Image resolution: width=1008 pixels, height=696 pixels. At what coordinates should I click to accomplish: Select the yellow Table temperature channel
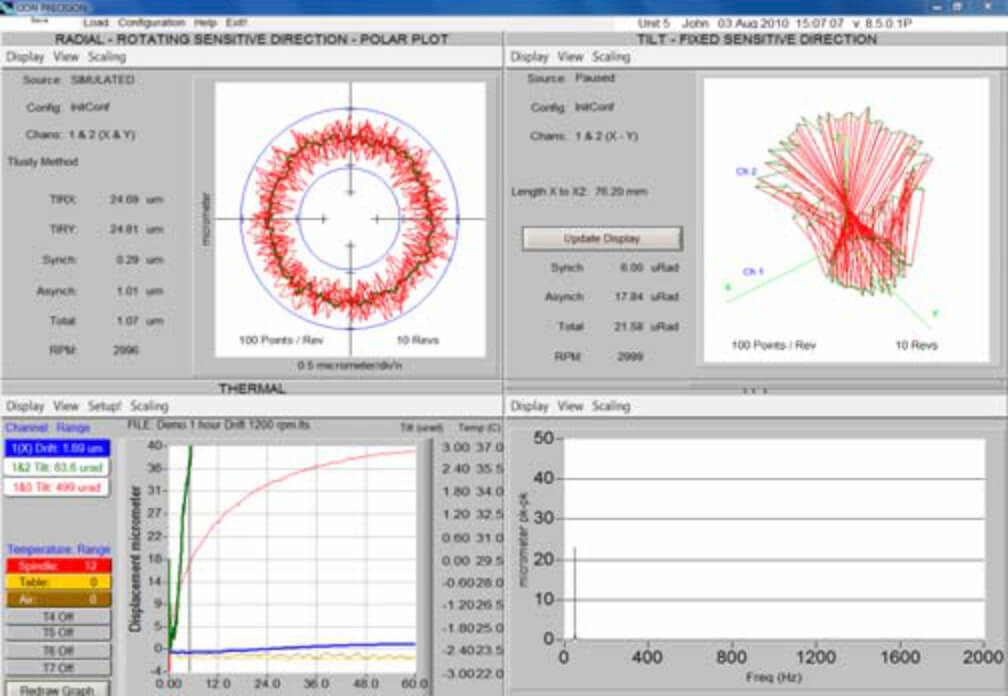58,582
